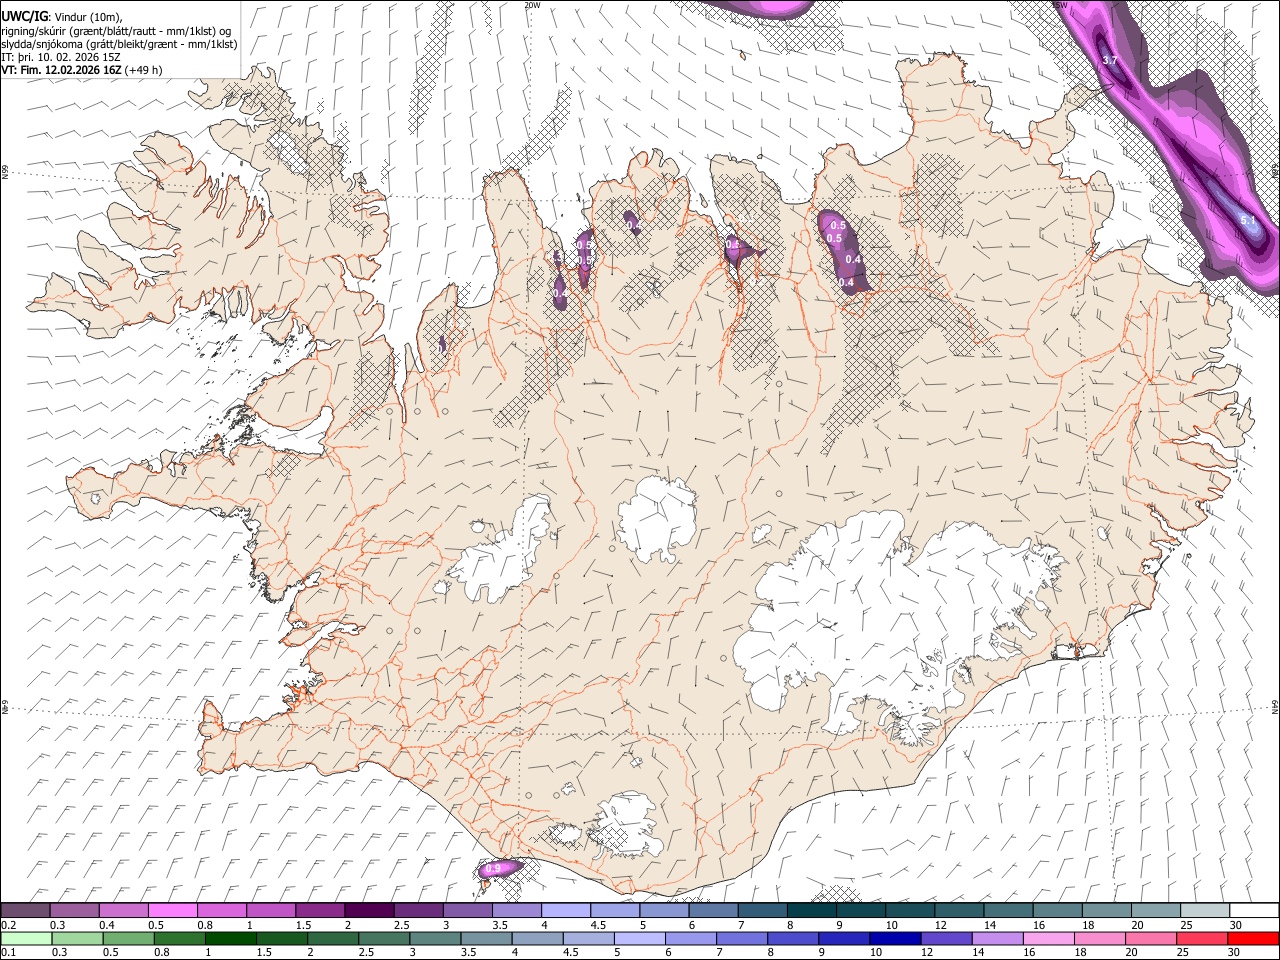Click the 'IT: þri. 10. 02. 2026 15Z' line

click(x=61, y=57)
